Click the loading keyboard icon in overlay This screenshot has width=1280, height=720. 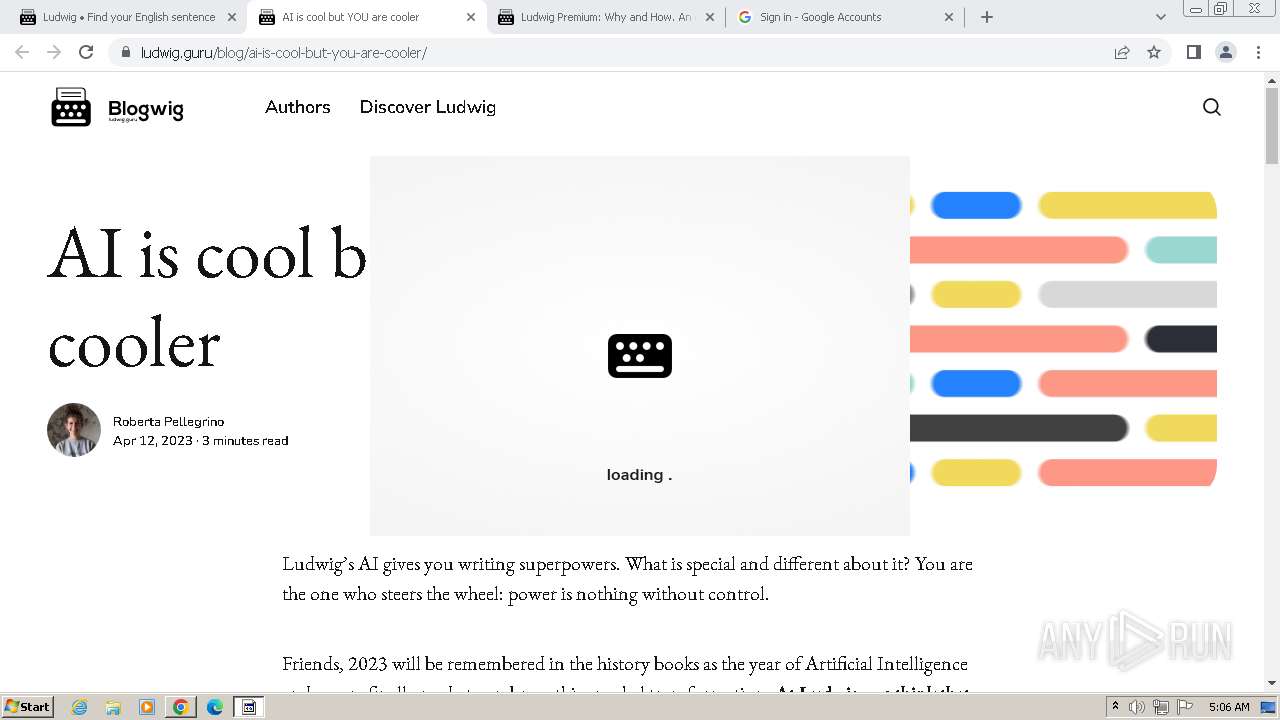point(640,356)
